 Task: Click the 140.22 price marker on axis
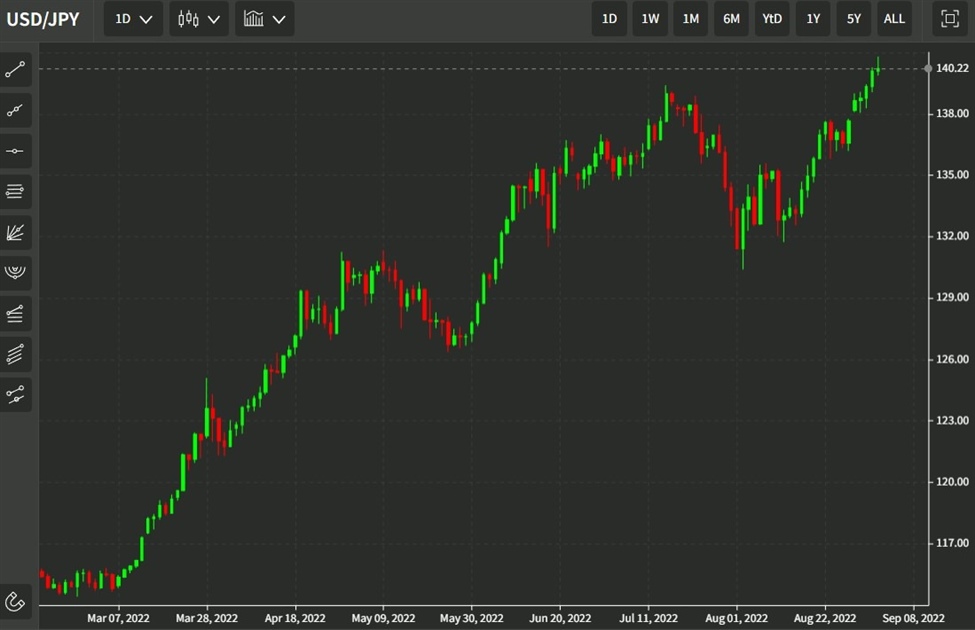click(x=950, y=68)
